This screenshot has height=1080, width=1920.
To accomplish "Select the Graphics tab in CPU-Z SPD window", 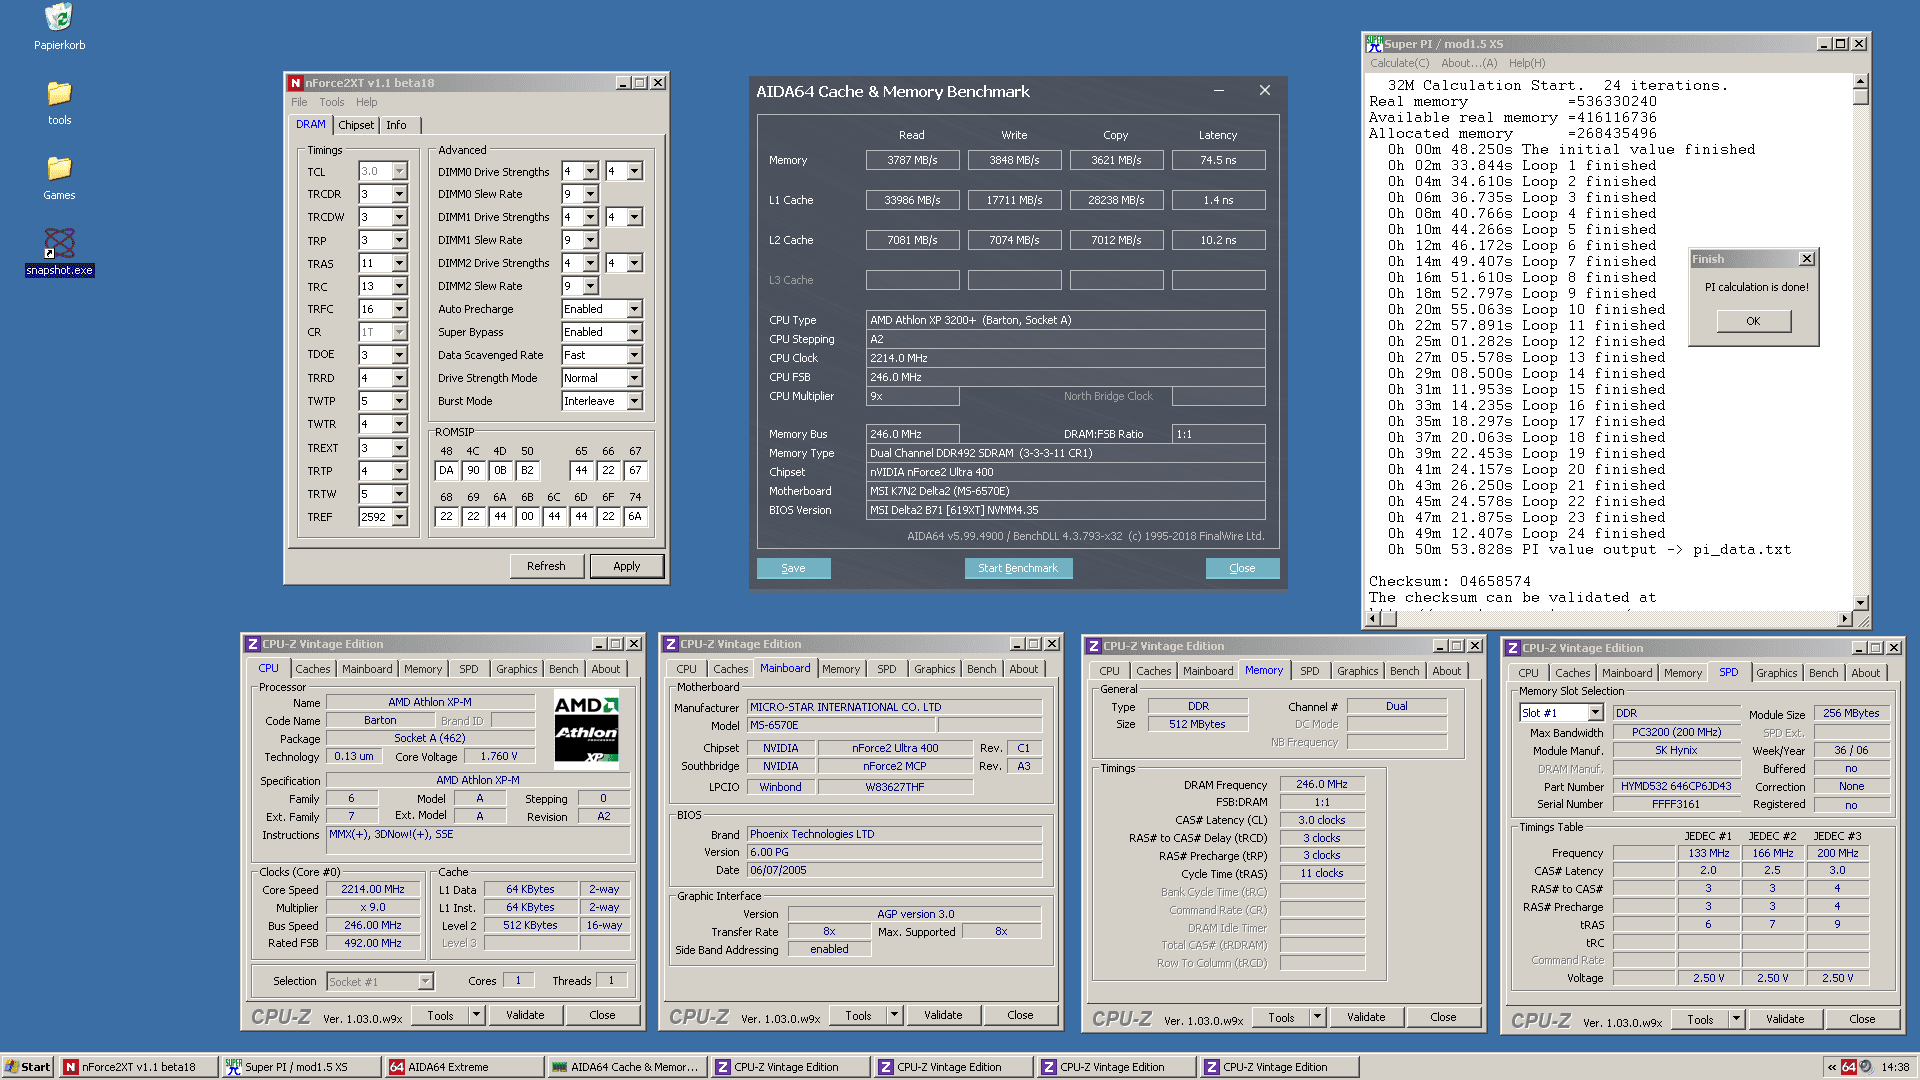I will (x=1776, y=673).
